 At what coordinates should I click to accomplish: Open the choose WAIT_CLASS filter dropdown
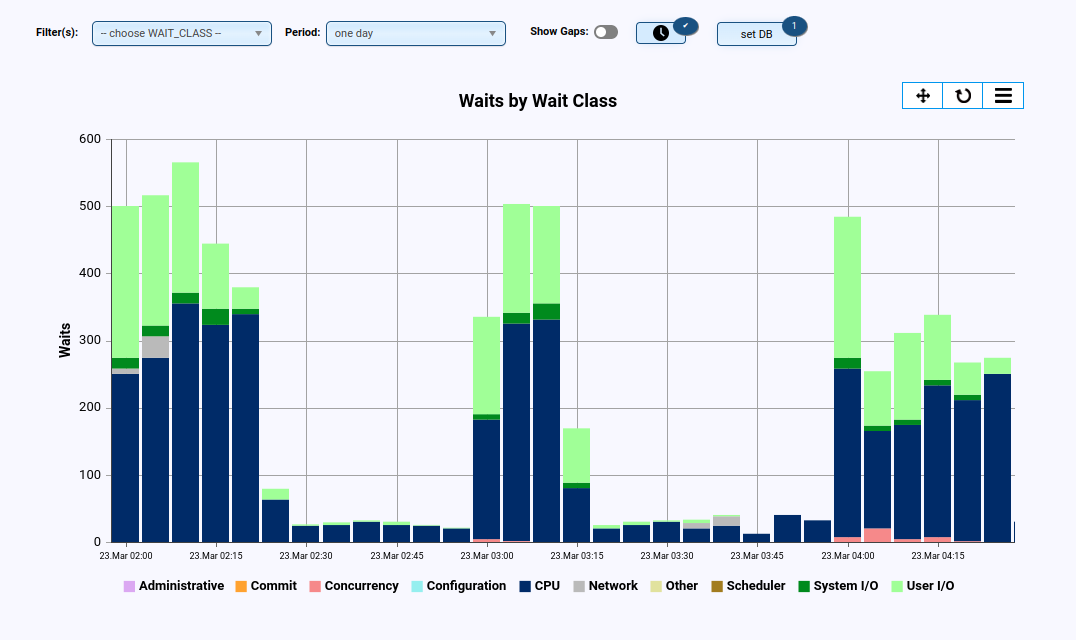pyautogui.click(x=181, y=32)
